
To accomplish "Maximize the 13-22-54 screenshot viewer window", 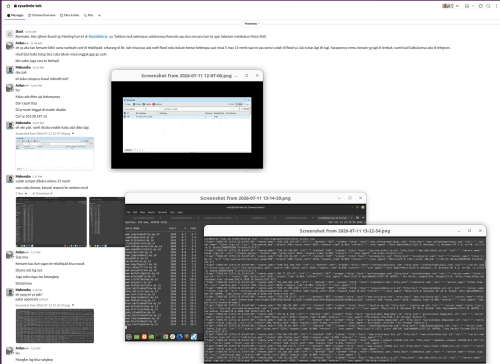I will (x=470, y=231).
